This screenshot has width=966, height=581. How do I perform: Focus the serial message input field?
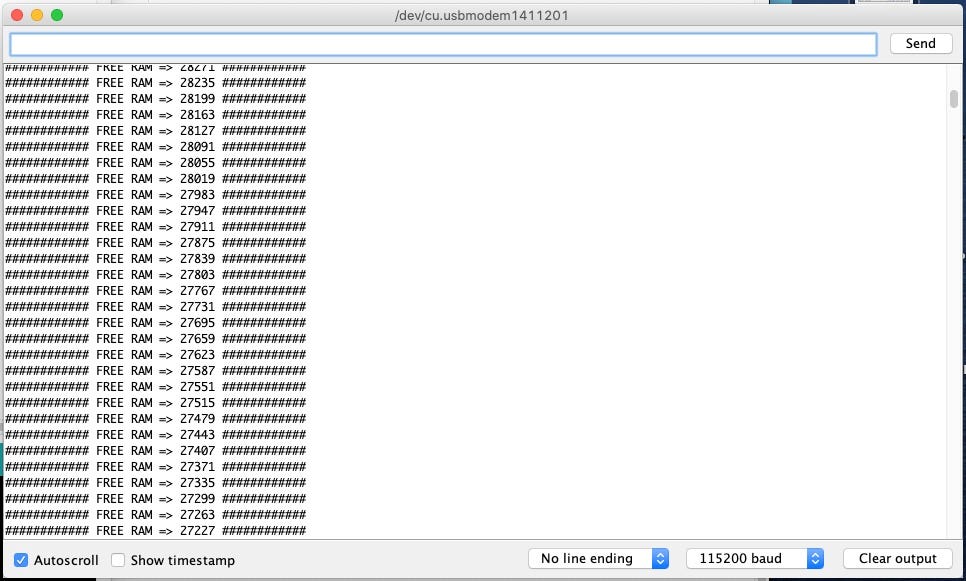443,44
